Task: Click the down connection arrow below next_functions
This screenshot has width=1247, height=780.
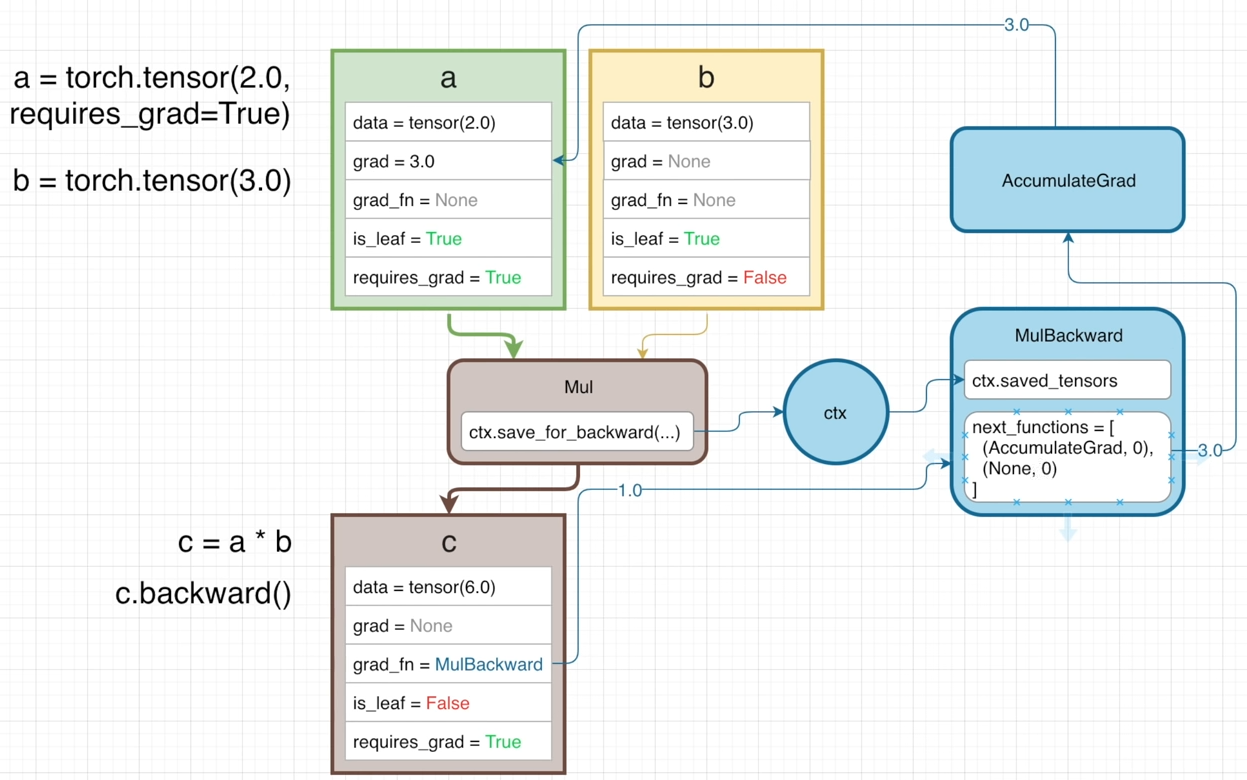Action: pos(1068,527)
